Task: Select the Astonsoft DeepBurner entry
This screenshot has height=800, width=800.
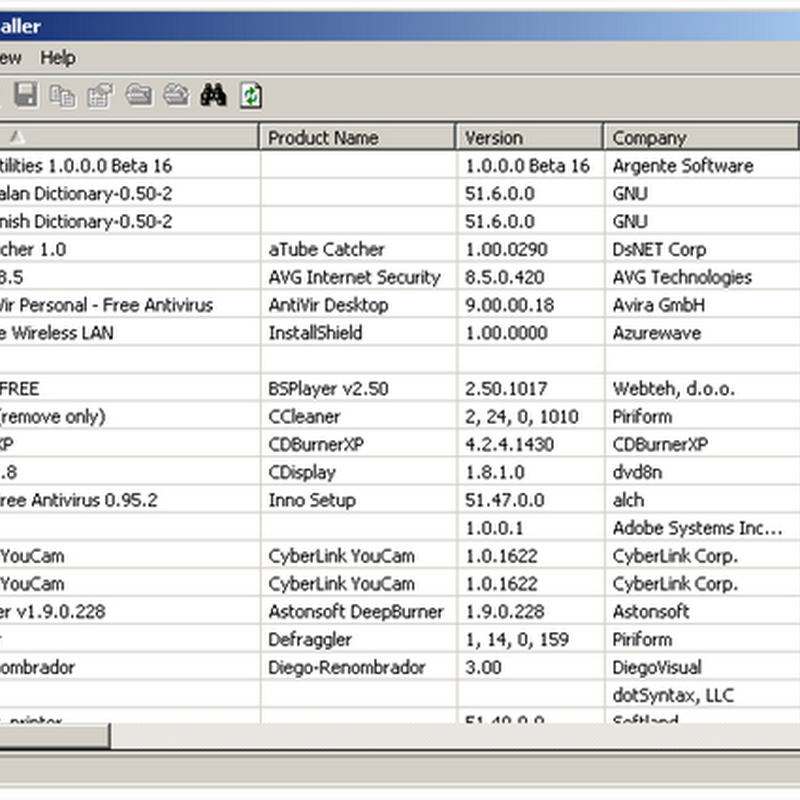Action: click(x=348, y=611)
